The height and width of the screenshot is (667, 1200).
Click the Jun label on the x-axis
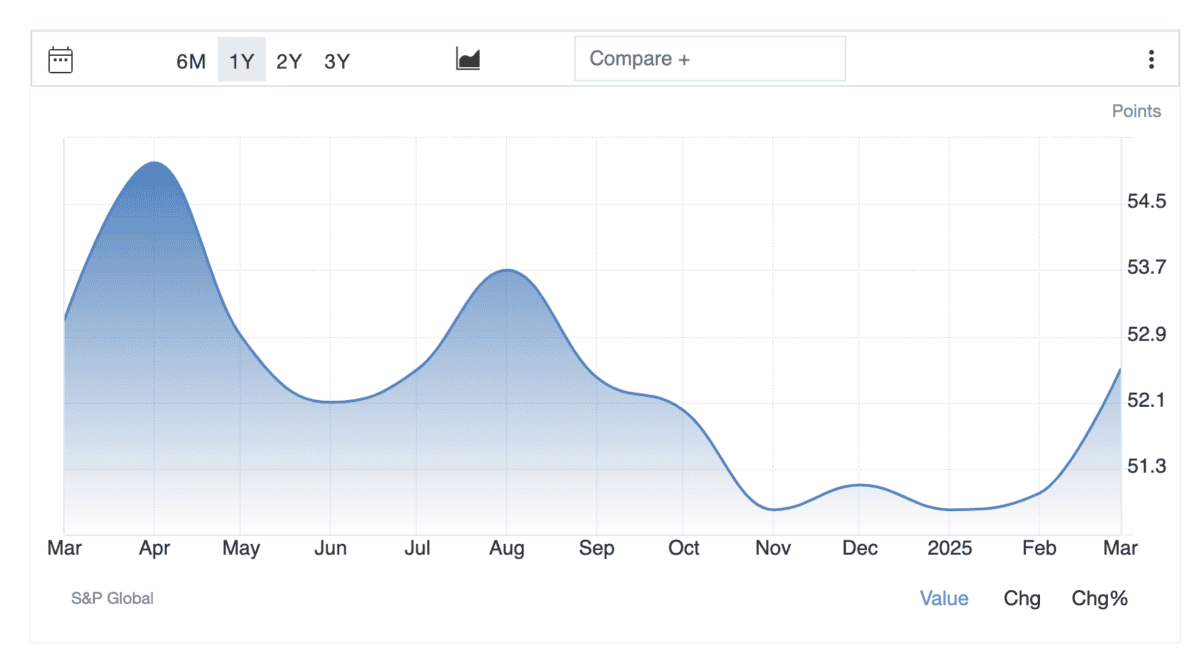click(330, 548)
